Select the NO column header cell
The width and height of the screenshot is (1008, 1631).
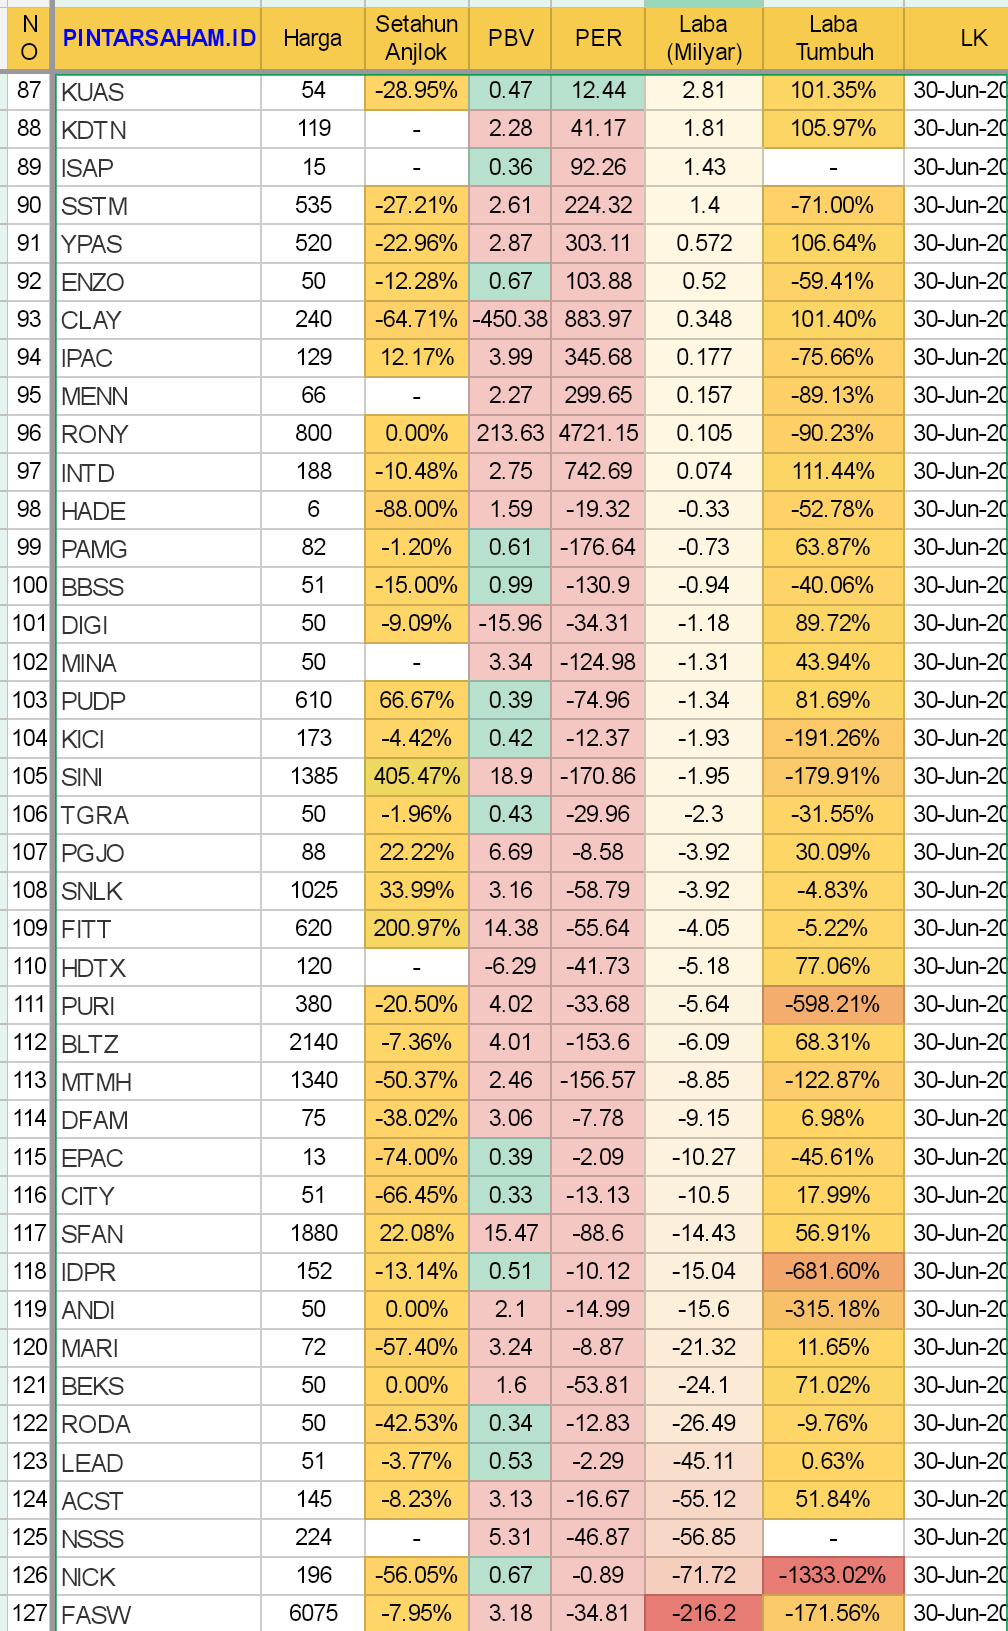[x=29, y=38]
